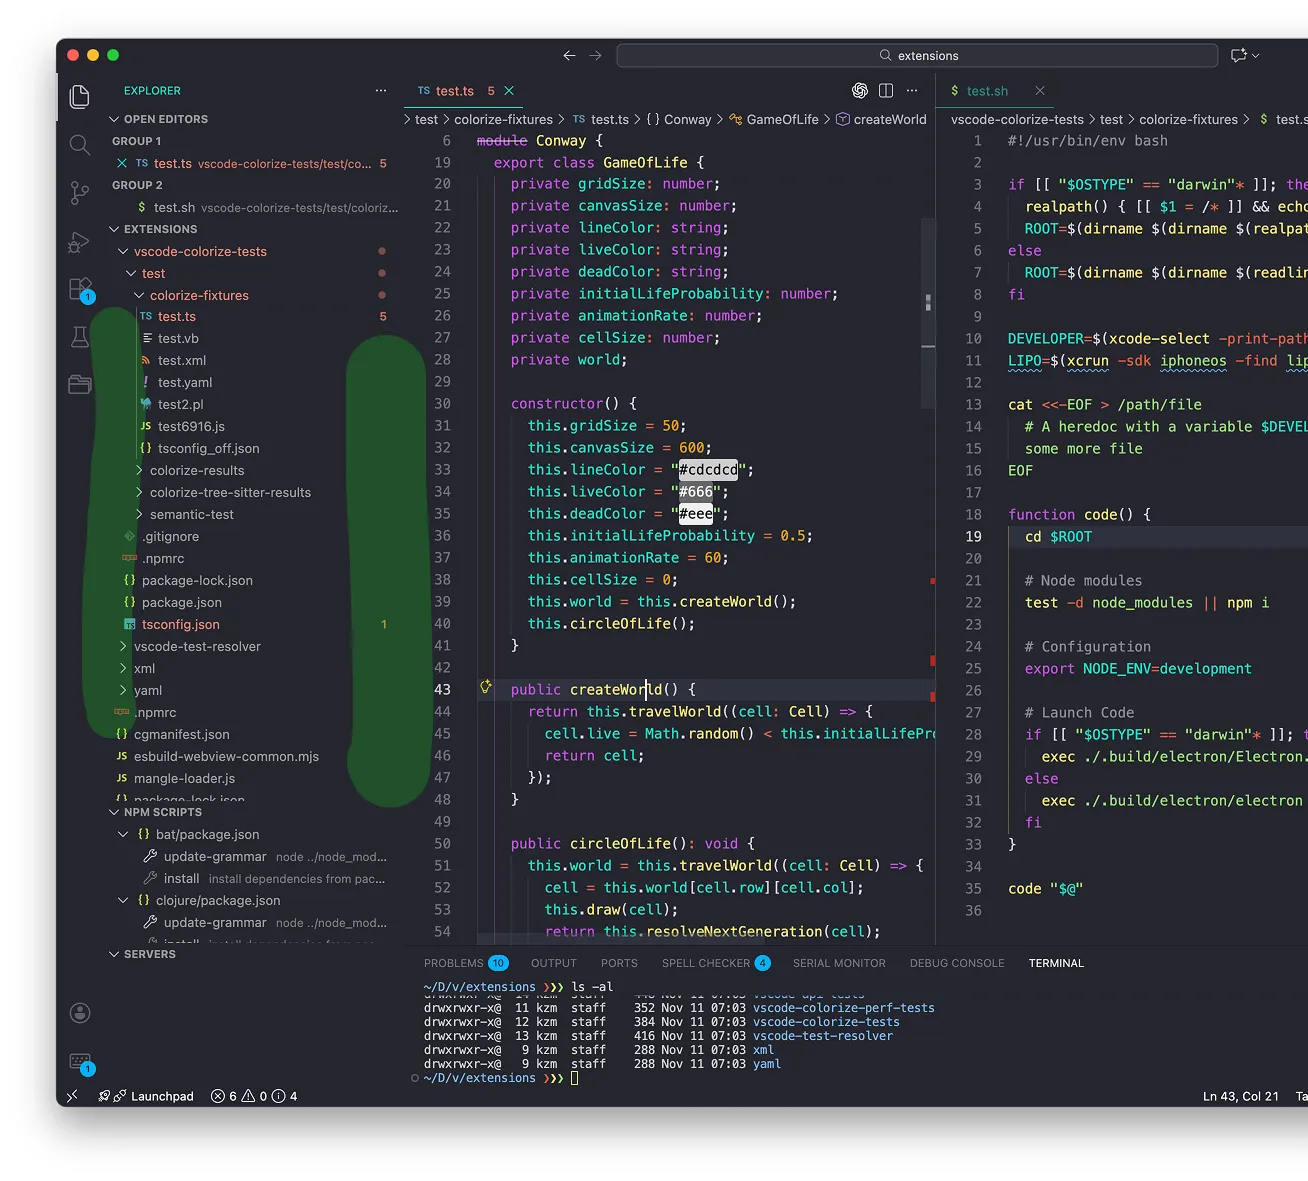
Task: Switch to the Problems panel tab
Action: 454,963
